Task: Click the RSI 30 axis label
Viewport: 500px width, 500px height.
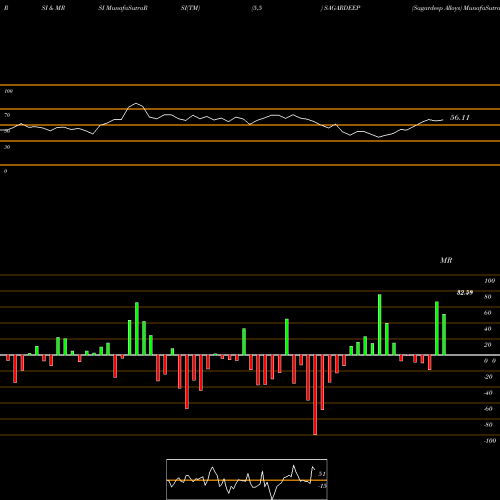Action: coord(7,147)
